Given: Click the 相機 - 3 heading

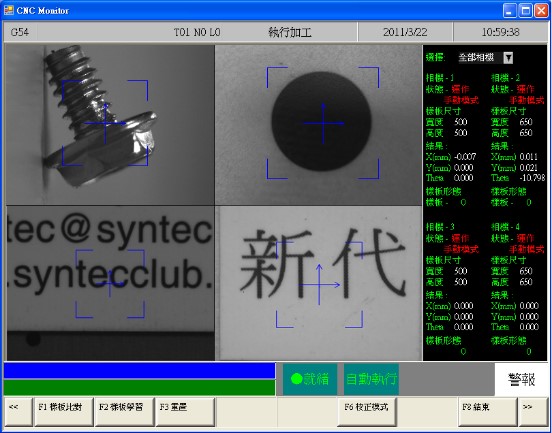Looking at the screenshot, I should click(x=440, y=226).
